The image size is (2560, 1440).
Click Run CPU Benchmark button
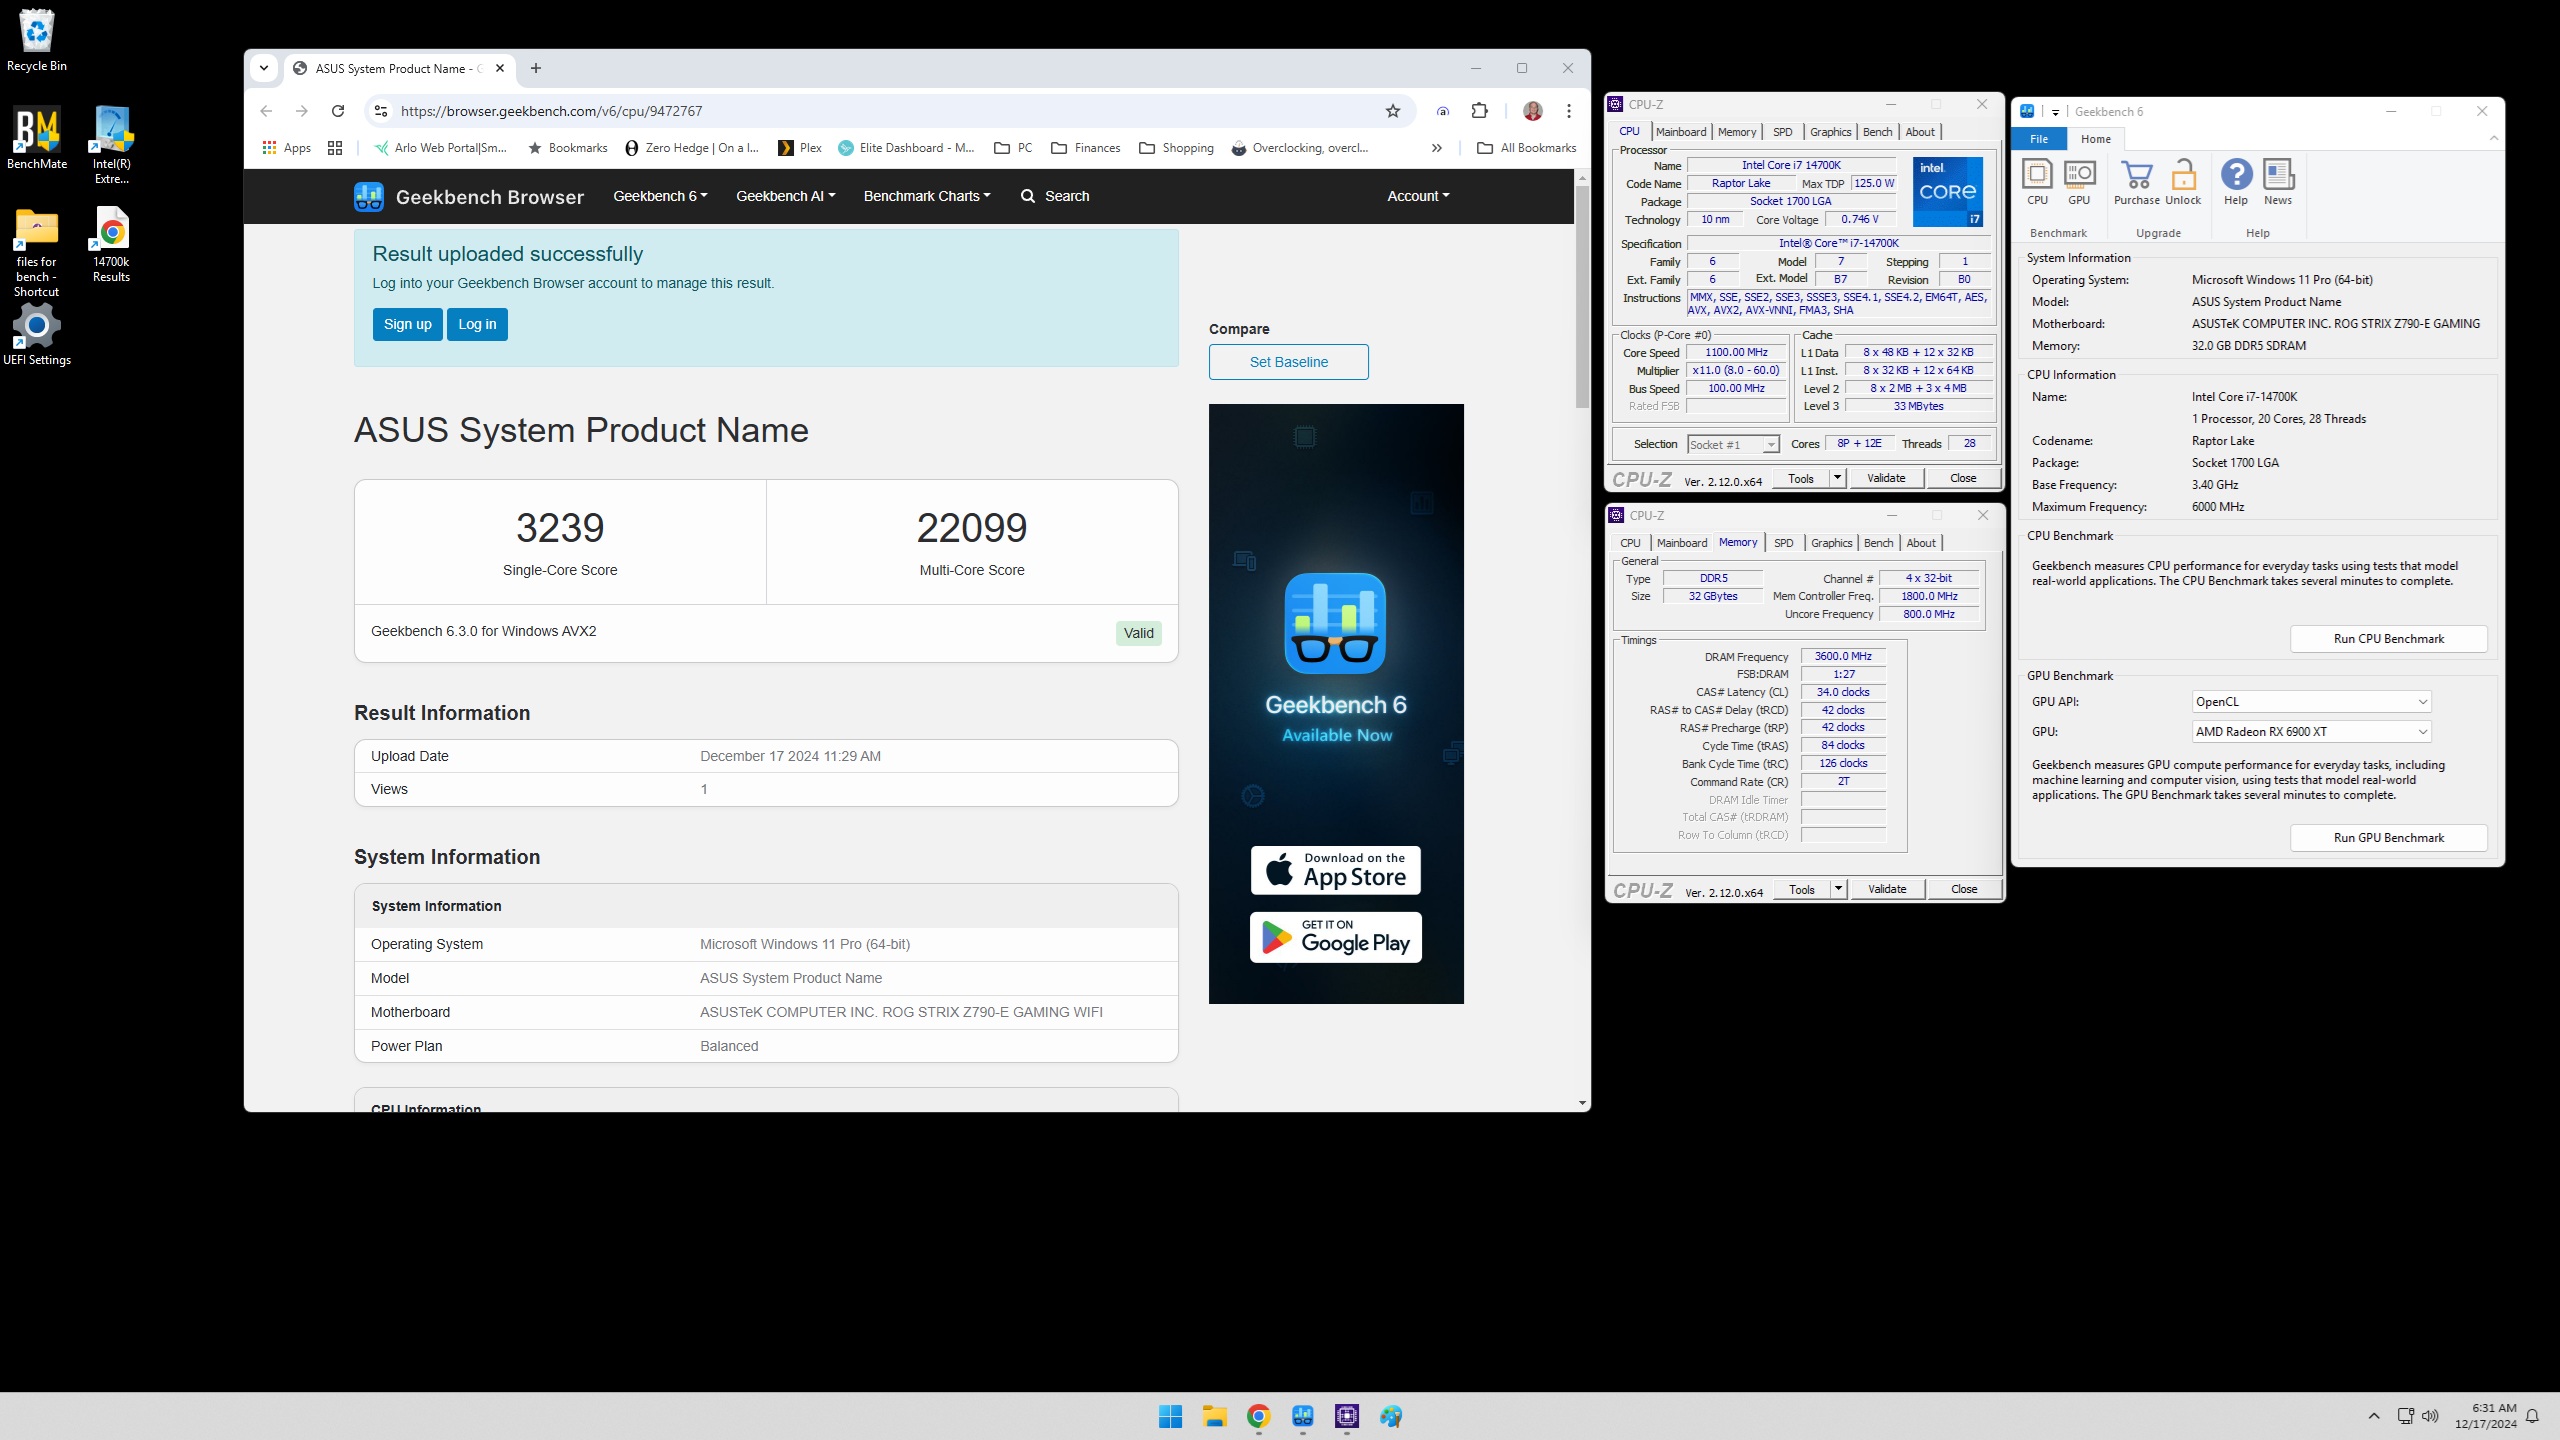coord(2388,639)
